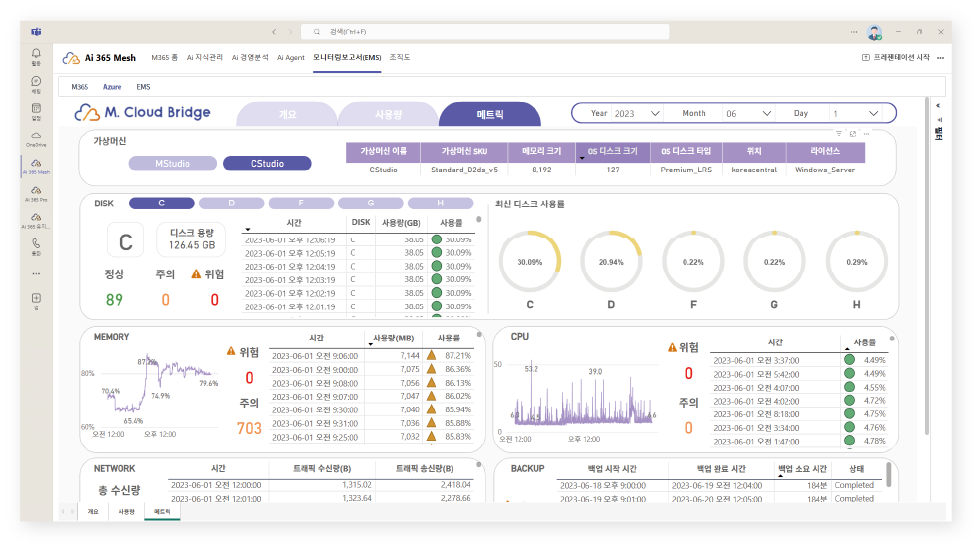Screen dimensions: 980x550
Task: Open the Activity bell icon in sidebar
Action: pos(36,54)
